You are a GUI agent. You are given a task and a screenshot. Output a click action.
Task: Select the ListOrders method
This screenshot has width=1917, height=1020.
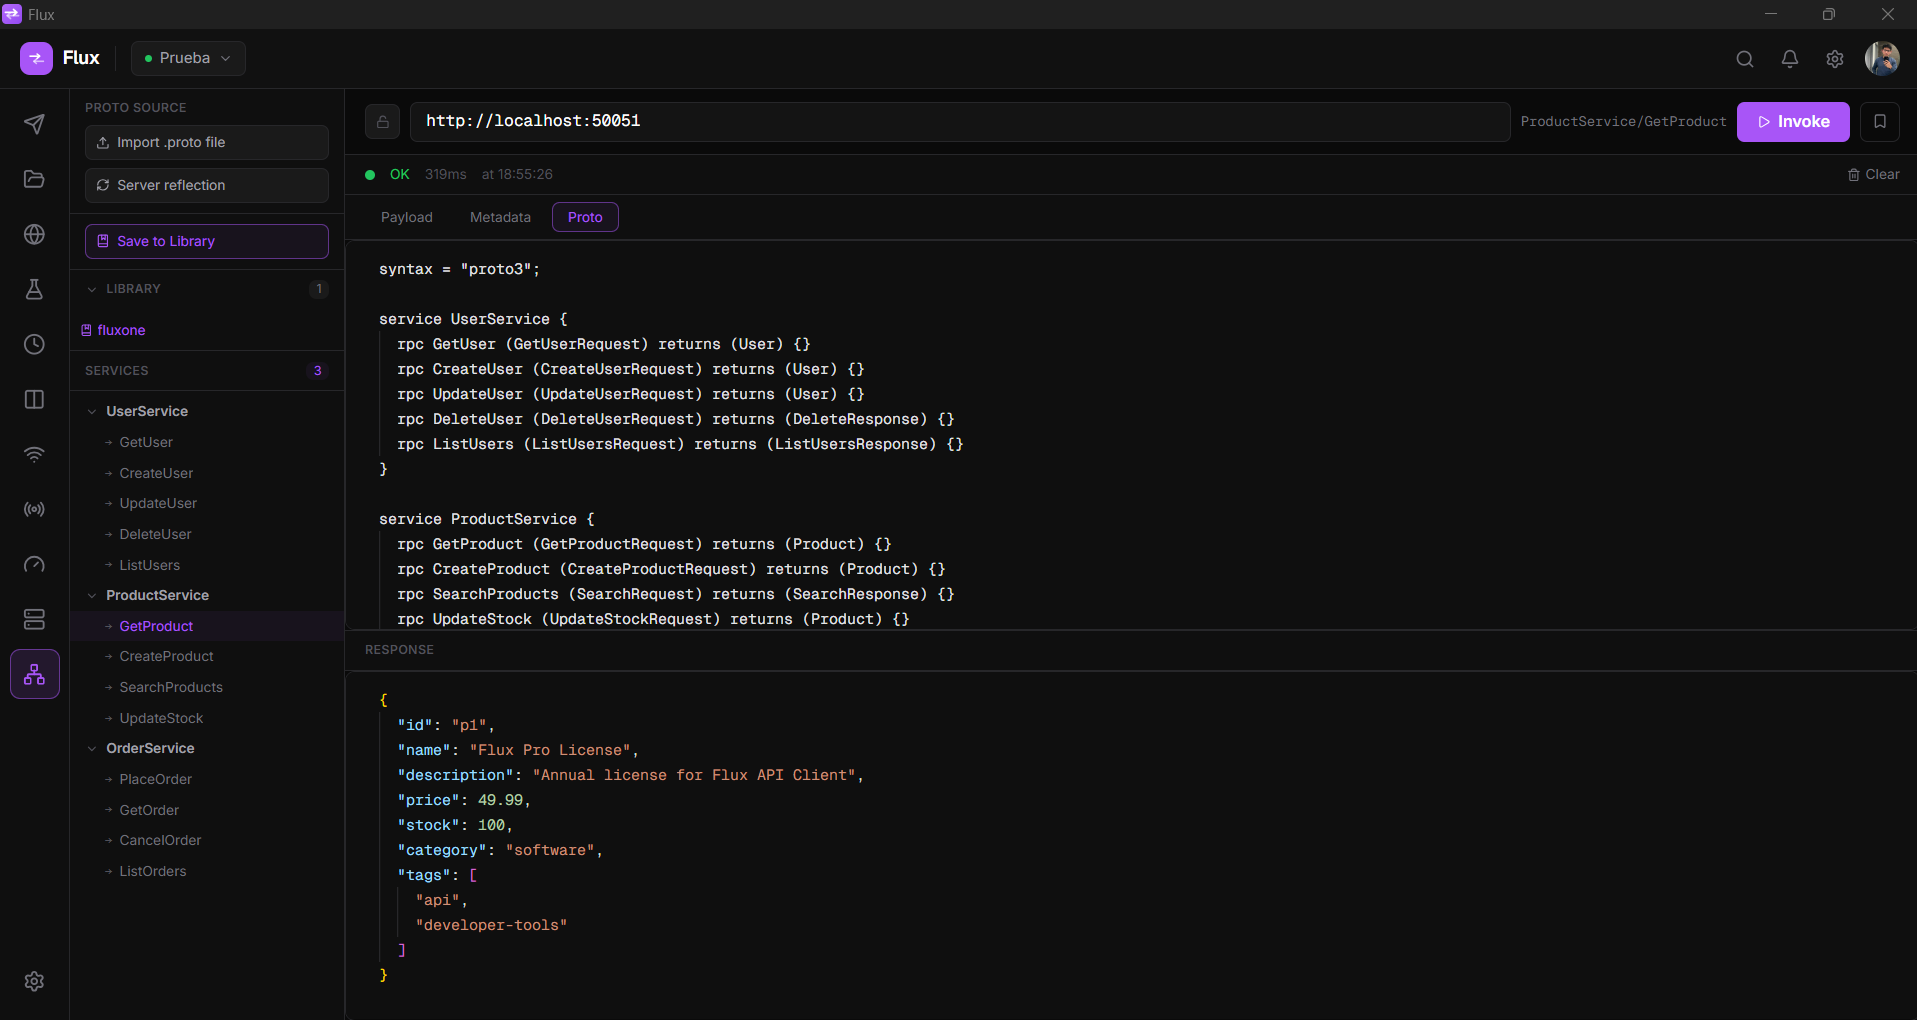pos(152,871)
